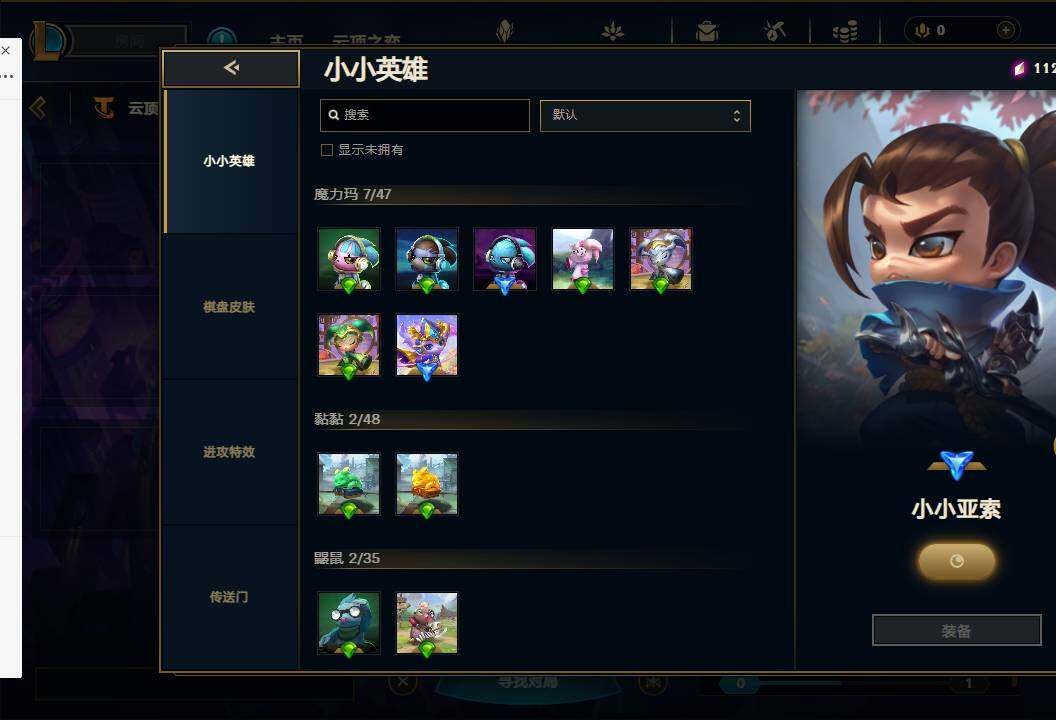Switch to the 进攻特效 tab
Viewport: 1056px width, 720px height.
(x=230, y=452)
